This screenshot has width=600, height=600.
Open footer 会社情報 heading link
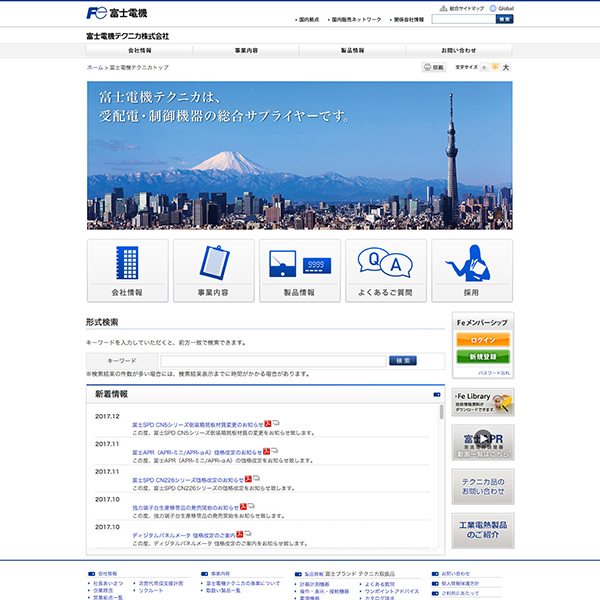108,574
